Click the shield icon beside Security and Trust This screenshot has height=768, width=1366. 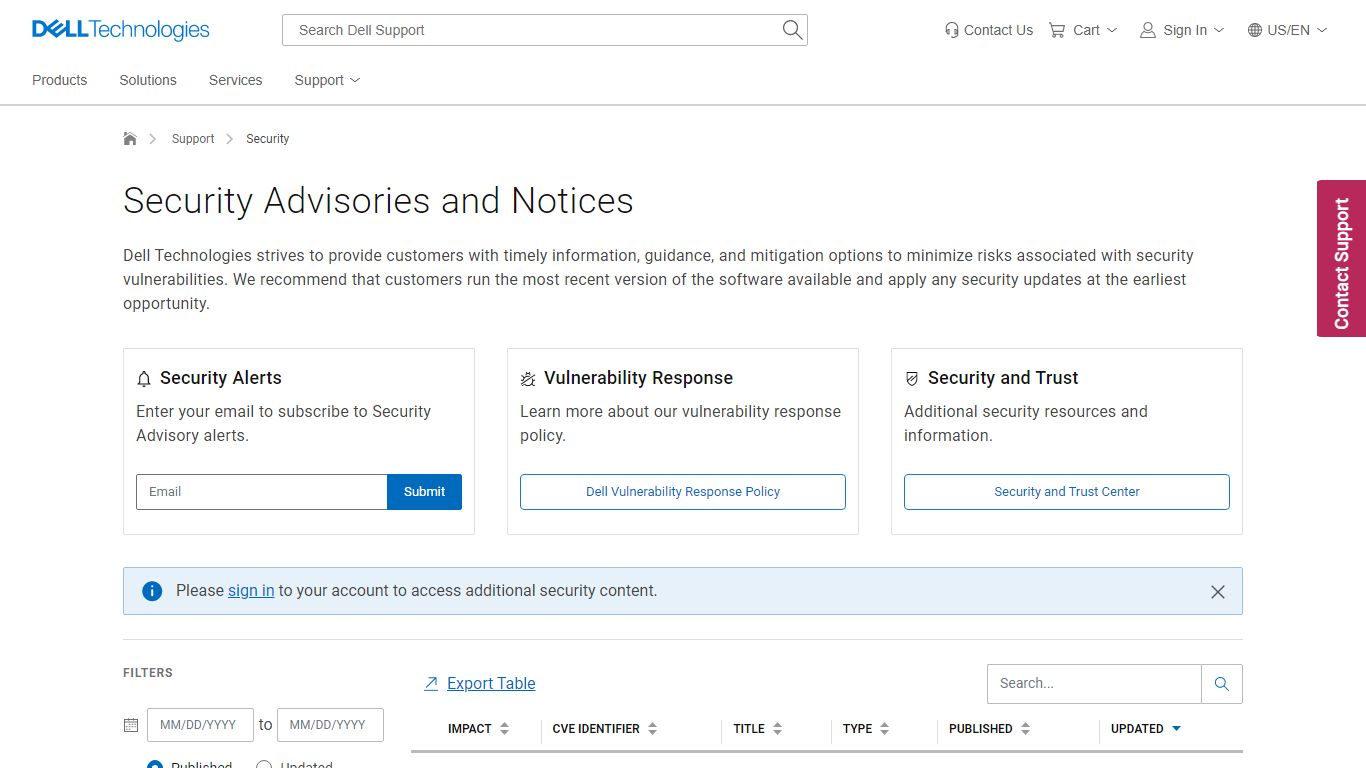pyautogui.click(x=911, y=379)
